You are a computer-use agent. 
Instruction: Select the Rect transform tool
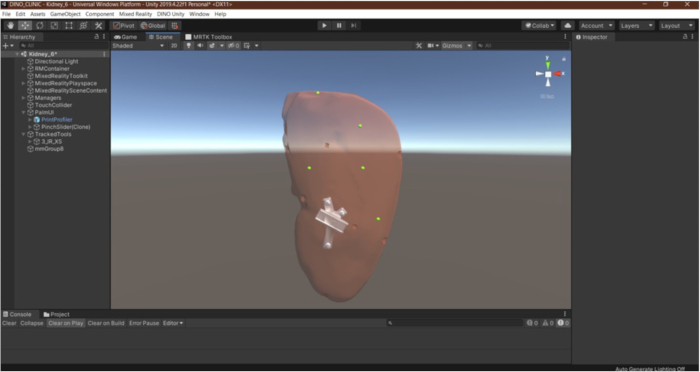(x=69, y=25)
